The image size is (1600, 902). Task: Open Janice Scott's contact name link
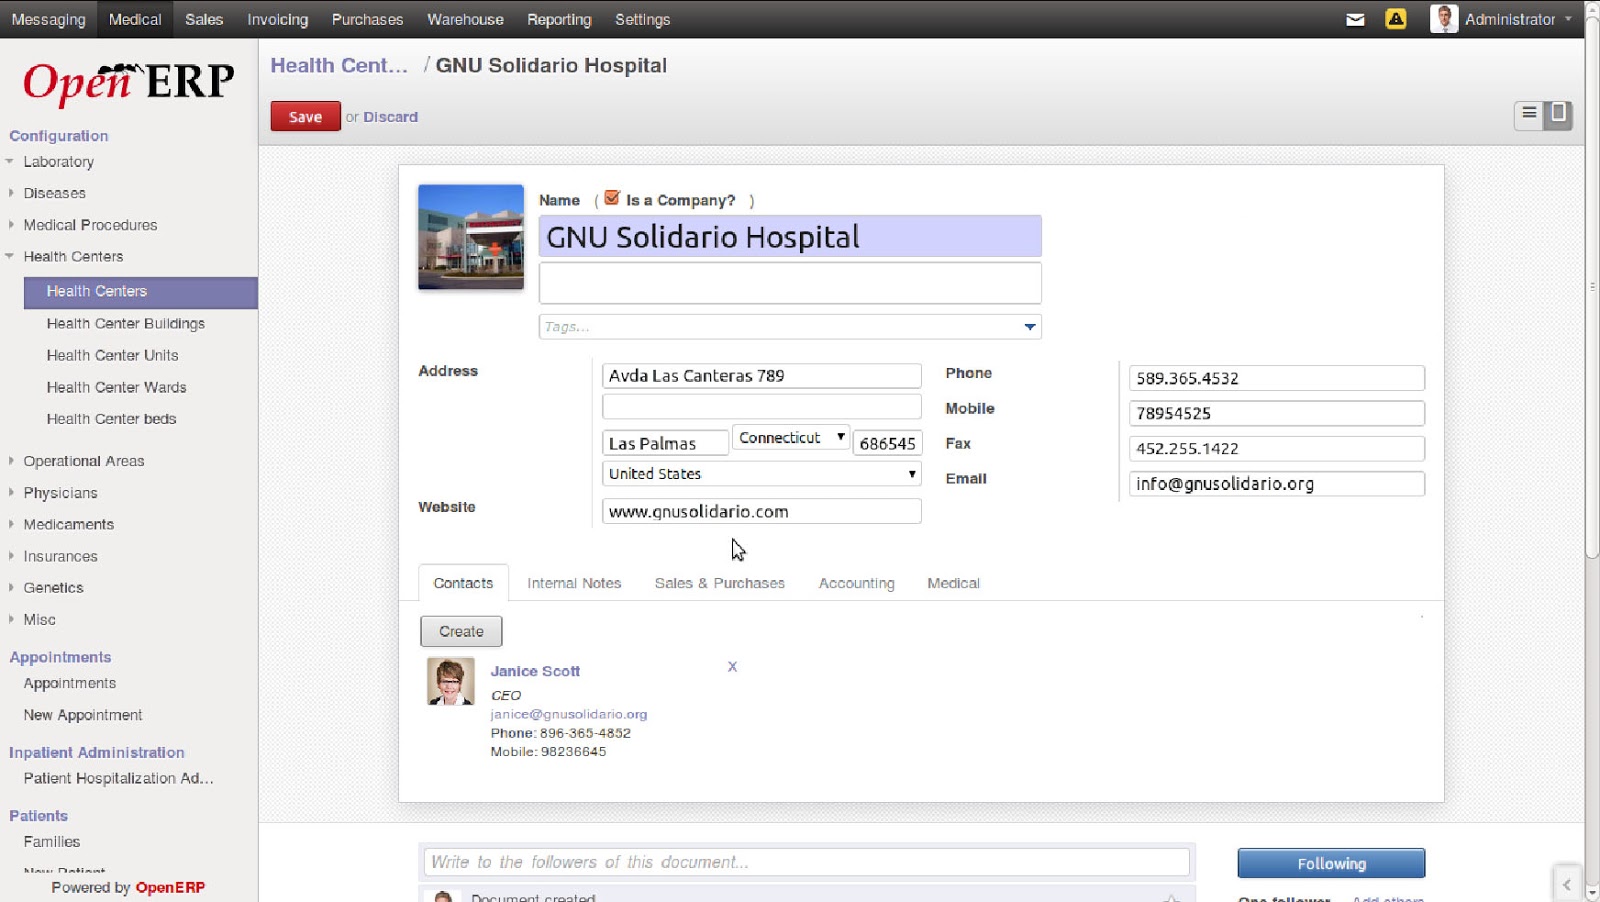coord(535,671)
